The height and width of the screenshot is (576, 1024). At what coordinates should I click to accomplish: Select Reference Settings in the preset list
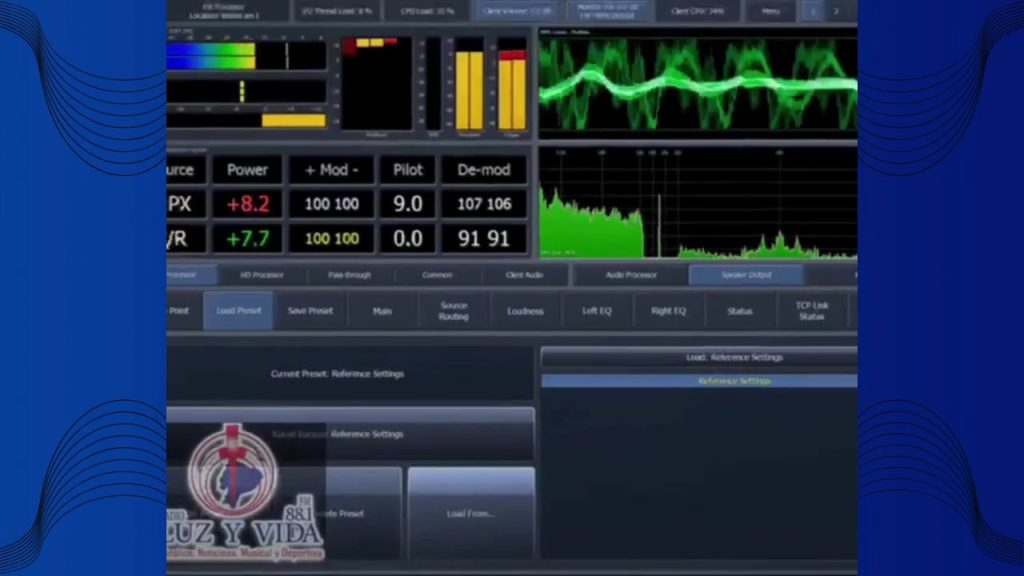[x=699, y=381]
